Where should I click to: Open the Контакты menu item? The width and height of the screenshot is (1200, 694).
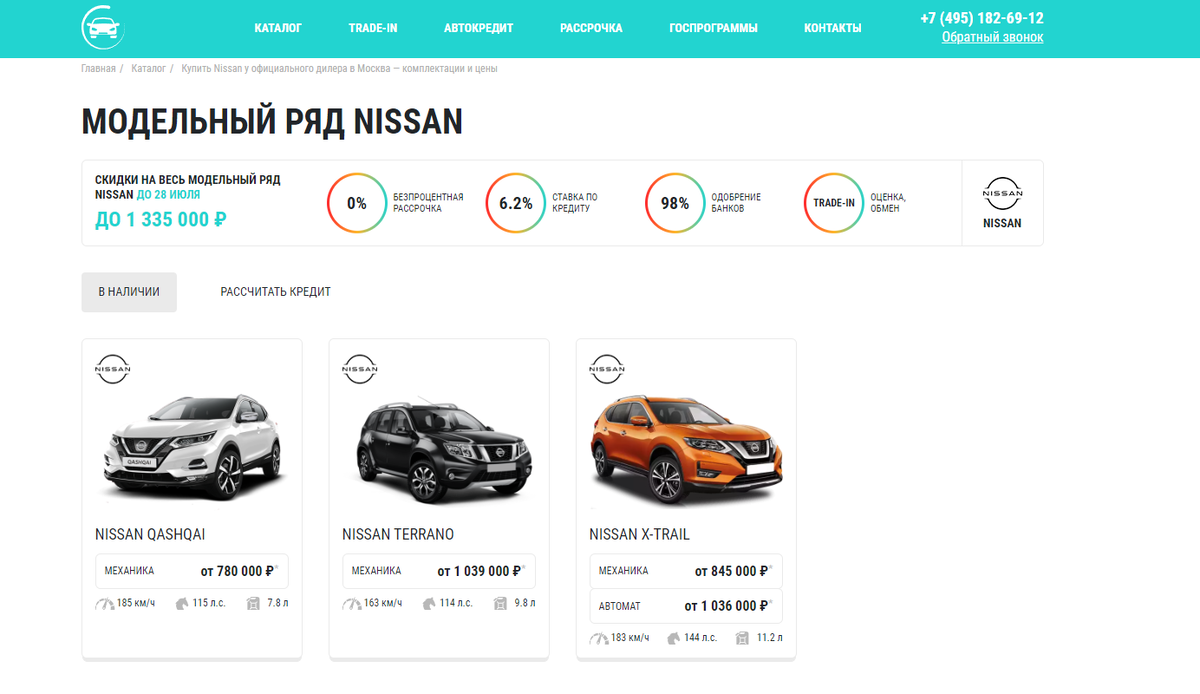point(833,28)
